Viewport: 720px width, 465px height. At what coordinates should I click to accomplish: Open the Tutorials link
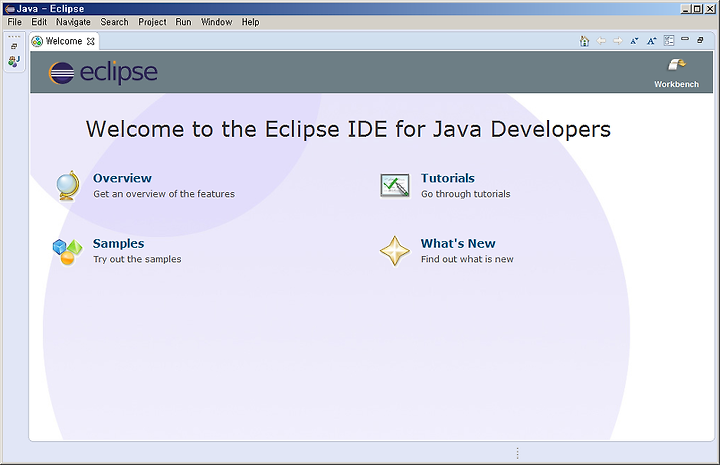tap(448, 178)
